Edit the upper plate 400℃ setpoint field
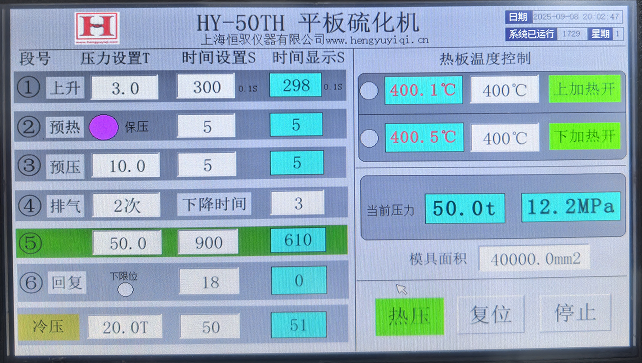This screenshot has height=363, width=642. (505, 89)
